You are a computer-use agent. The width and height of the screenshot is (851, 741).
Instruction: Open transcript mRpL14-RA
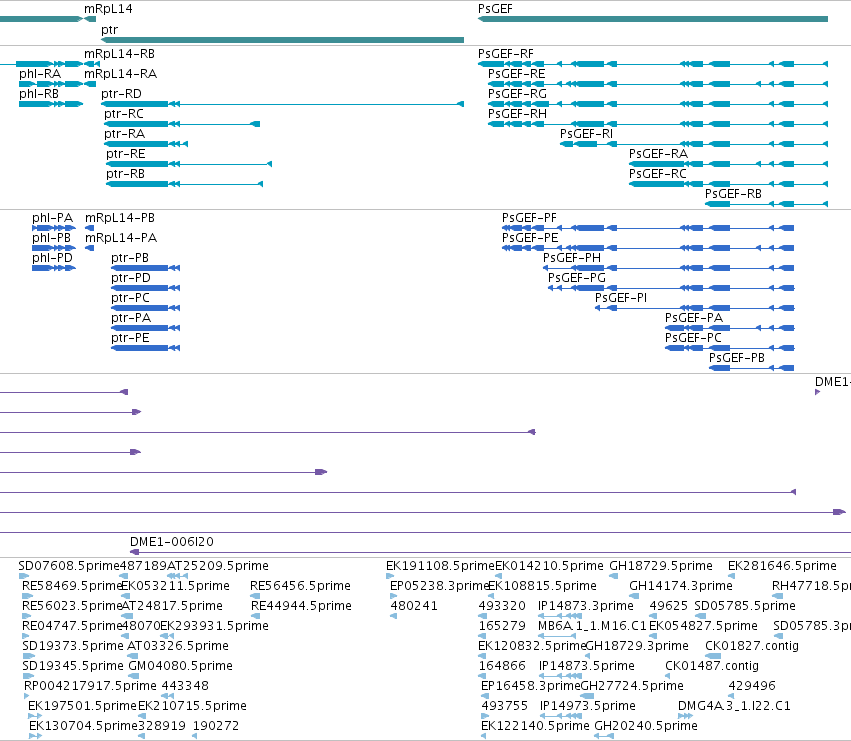point(120,74)
